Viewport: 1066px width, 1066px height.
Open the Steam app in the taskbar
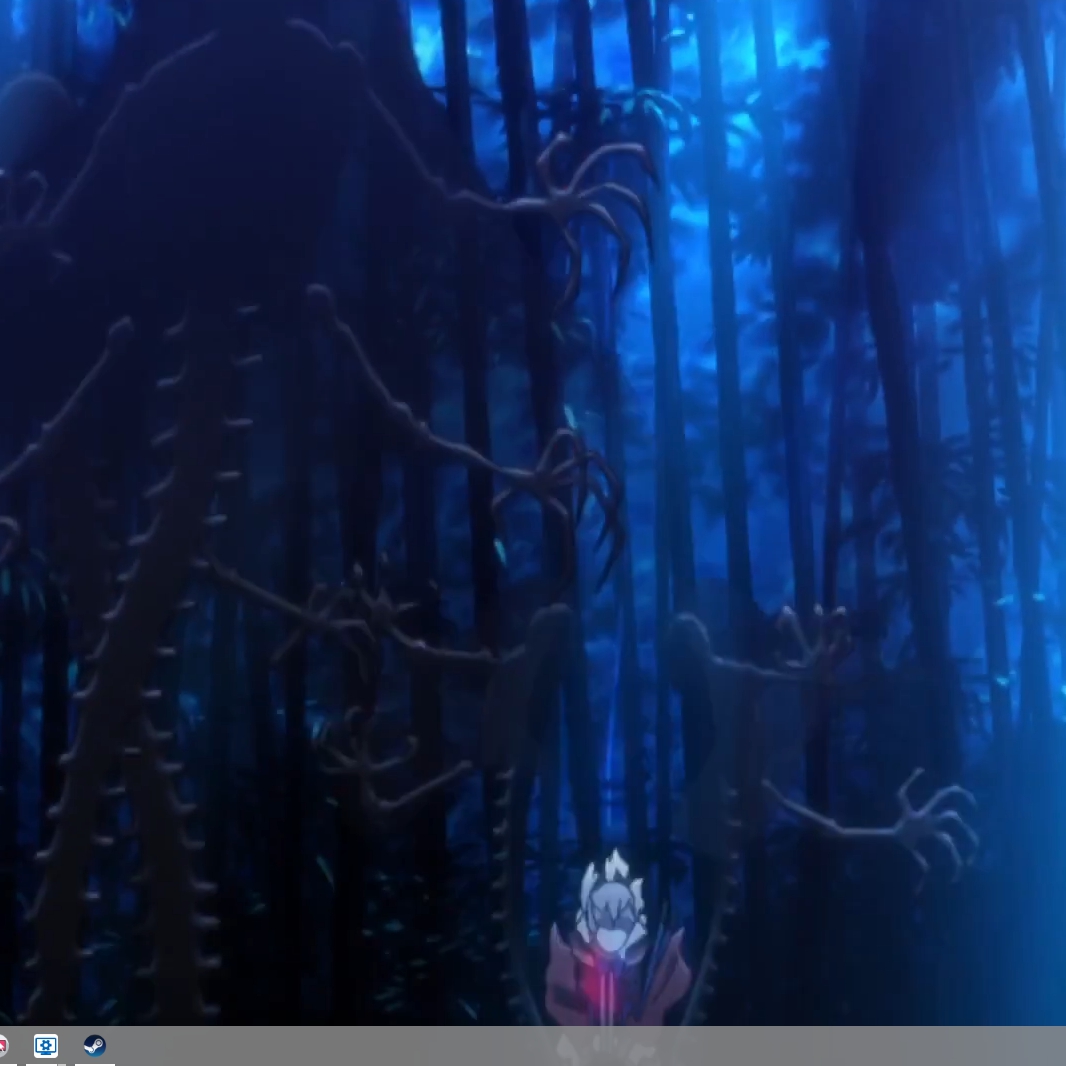point(94,1045)
